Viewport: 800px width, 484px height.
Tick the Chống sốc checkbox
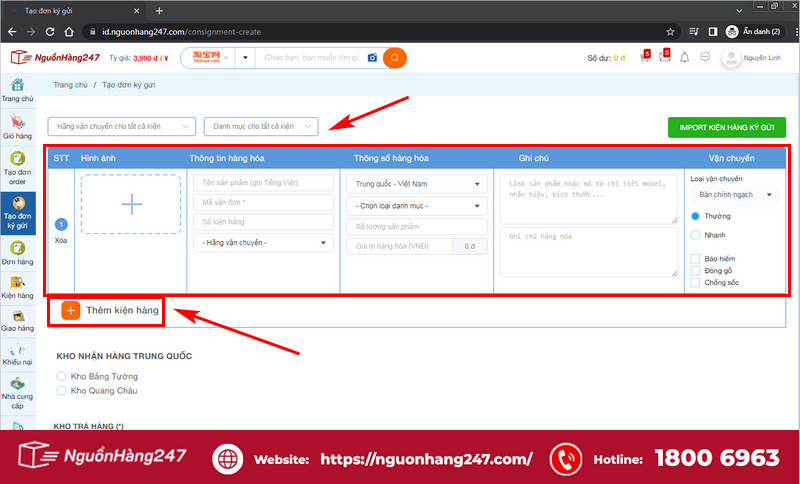click(x=695, y=283)
